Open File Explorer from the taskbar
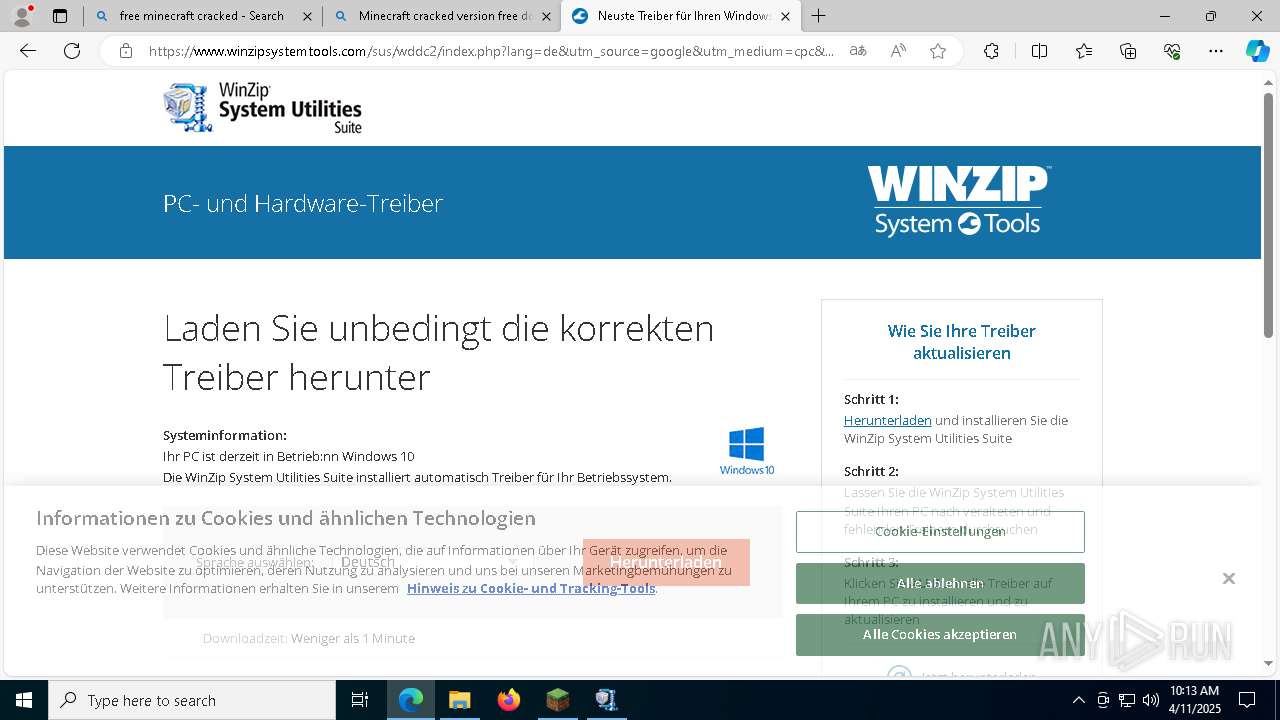This screenshot has width=1280, height=720. (x=459, y=700)
